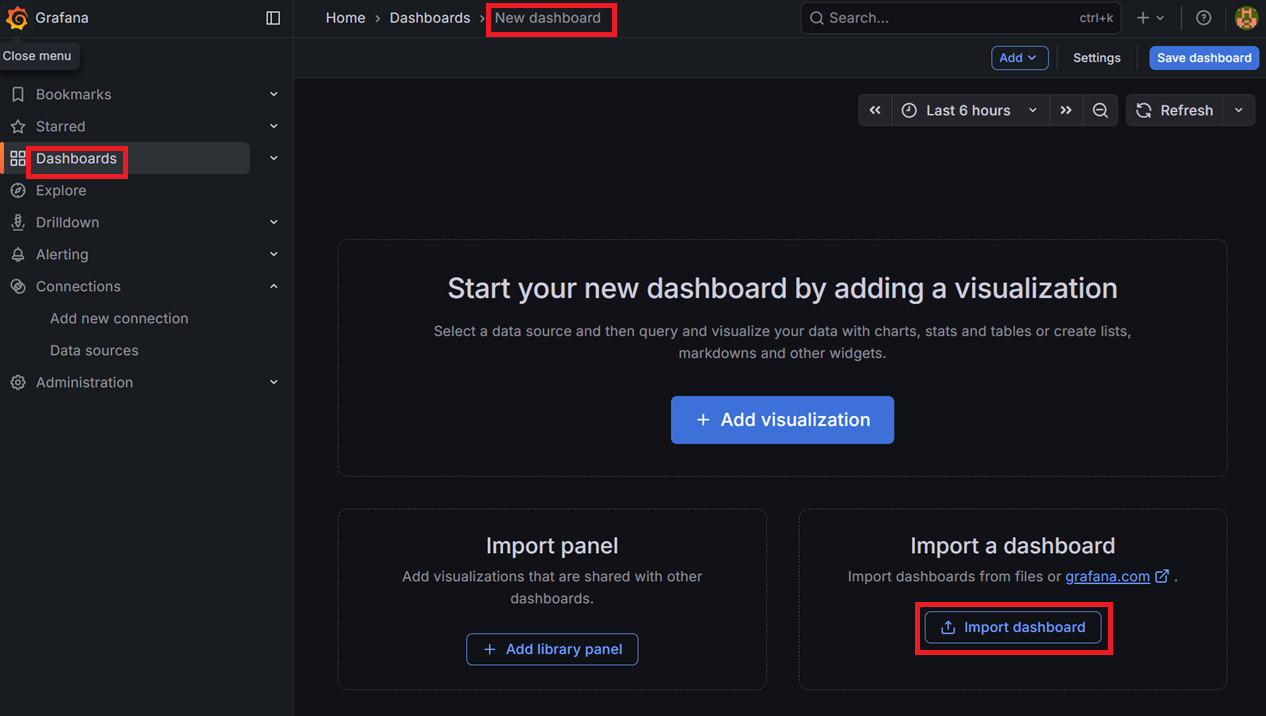Click the Search input field
Viewport: 1266px width, 716px height.
[x=961, y=18]
